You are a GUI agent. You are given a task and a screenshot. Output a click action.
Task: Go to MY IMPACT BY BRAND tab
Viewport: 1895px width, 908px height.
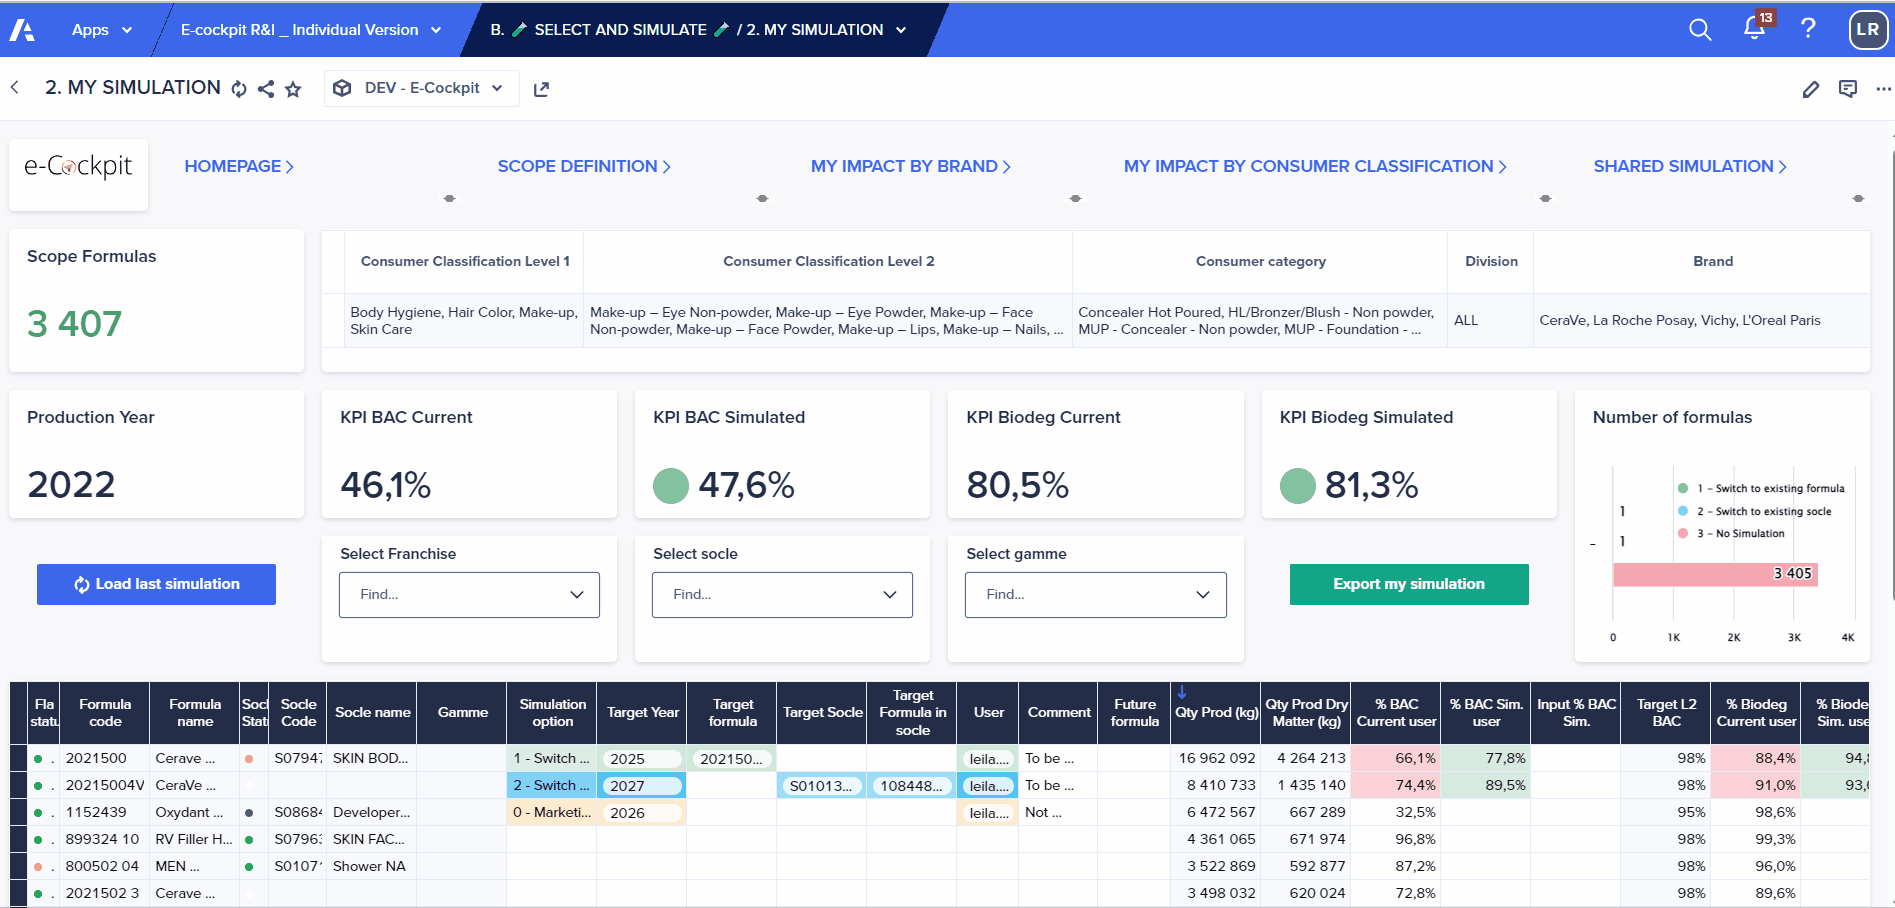[910, 166]
